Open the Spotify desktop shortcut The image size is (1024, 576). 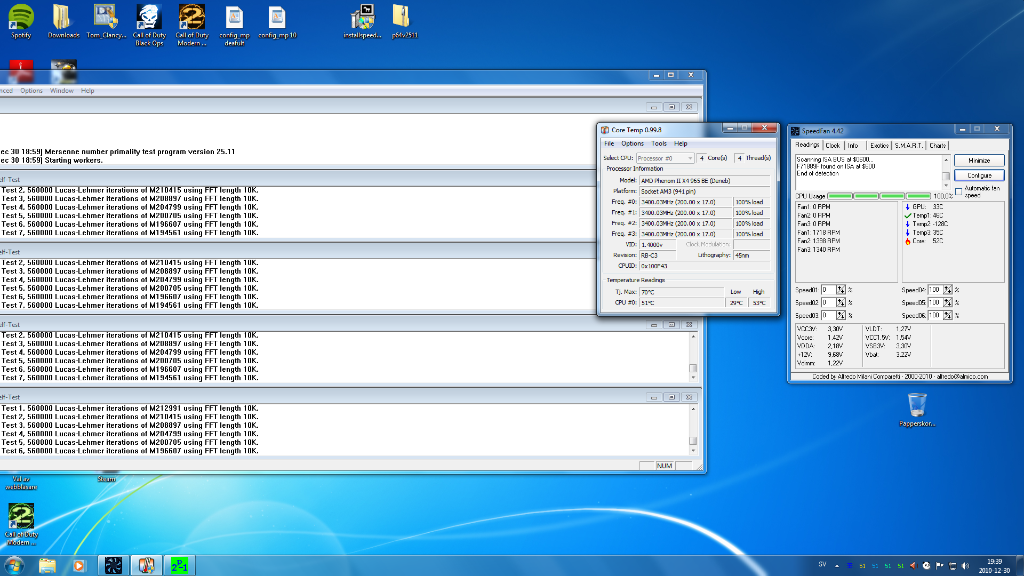click(x=20, y=18)
